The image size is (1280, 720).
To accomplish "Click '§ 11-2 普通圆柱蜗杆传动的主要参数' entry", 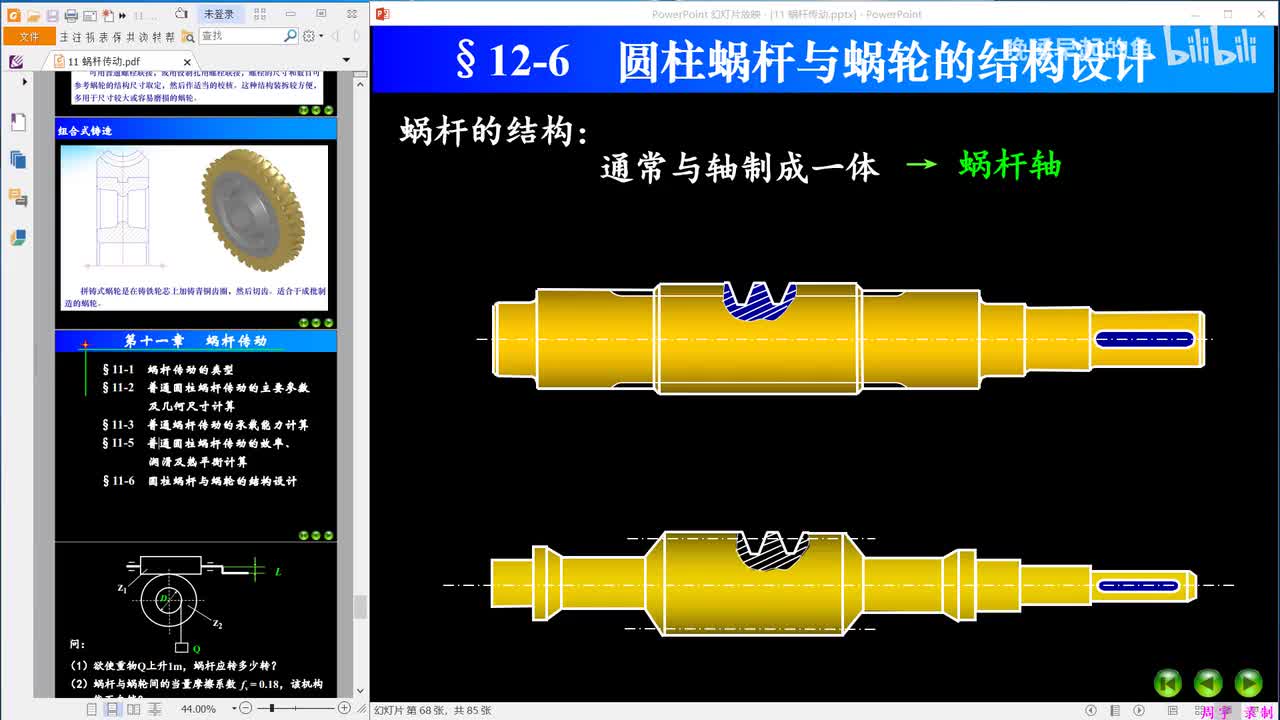I will coord(206,388).
